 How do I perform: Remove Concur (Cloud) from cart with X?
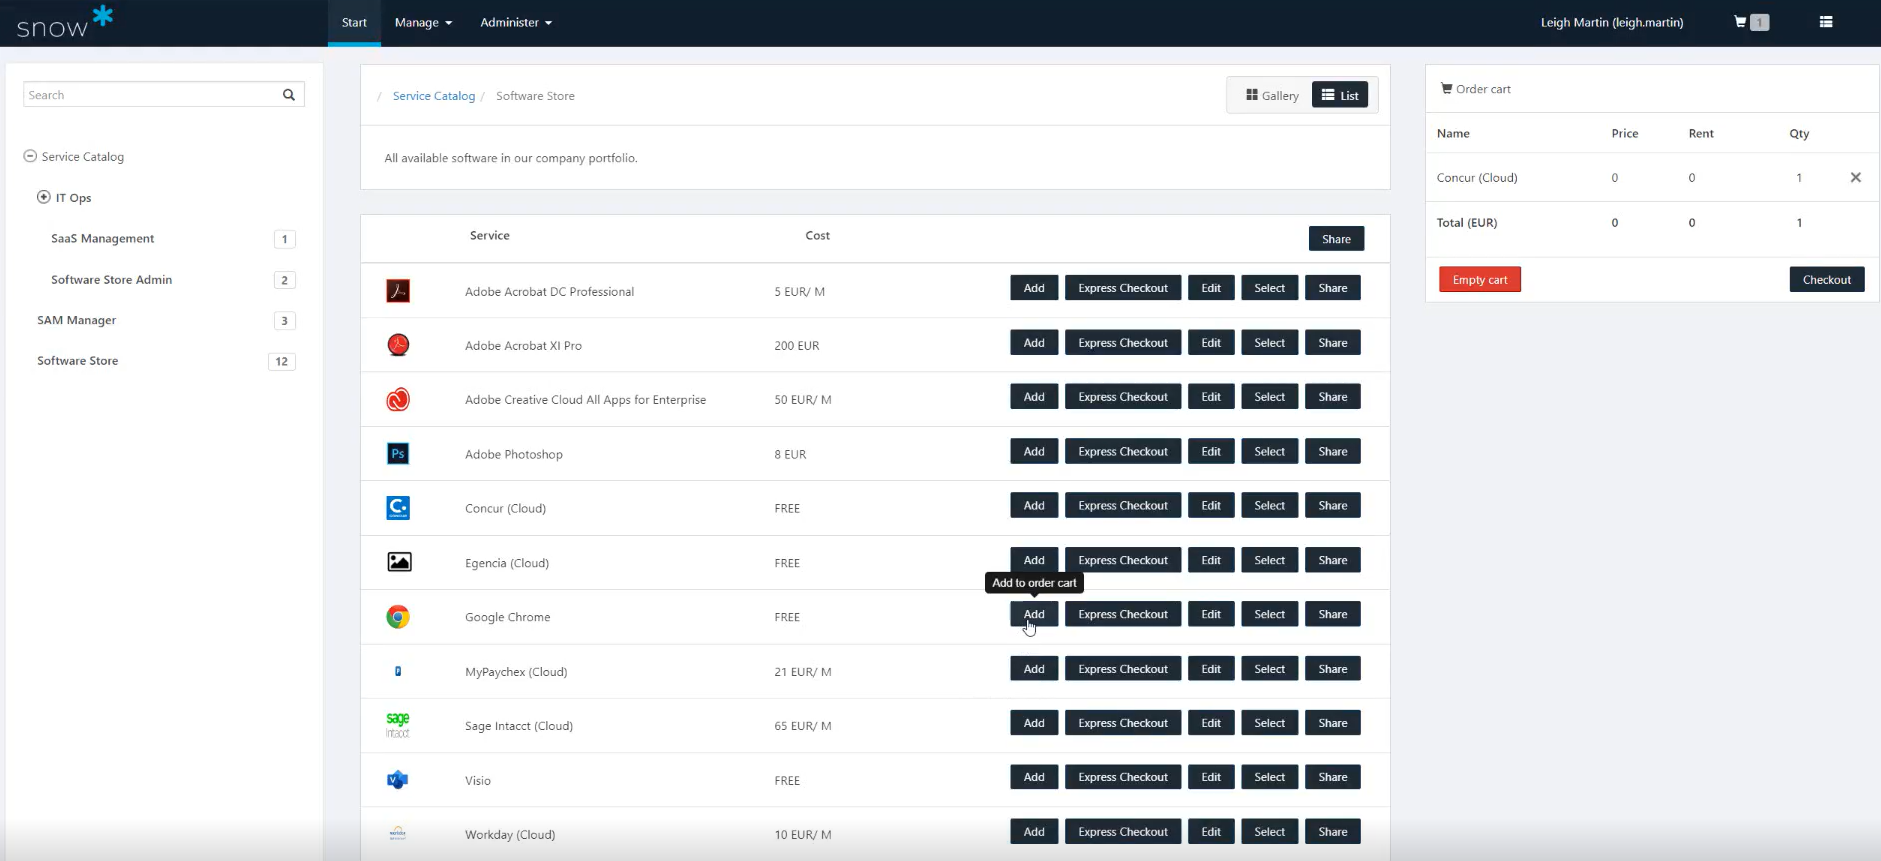pos(1855,178)
